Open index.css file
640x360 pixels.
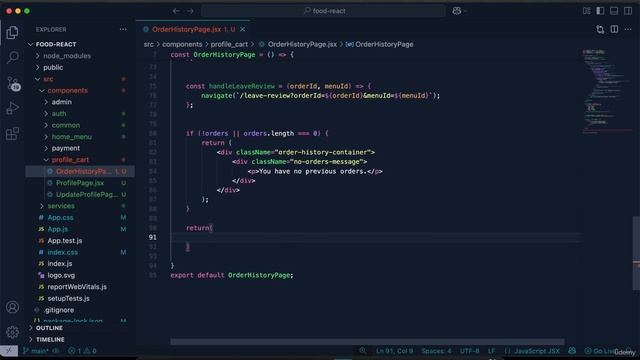80,252
